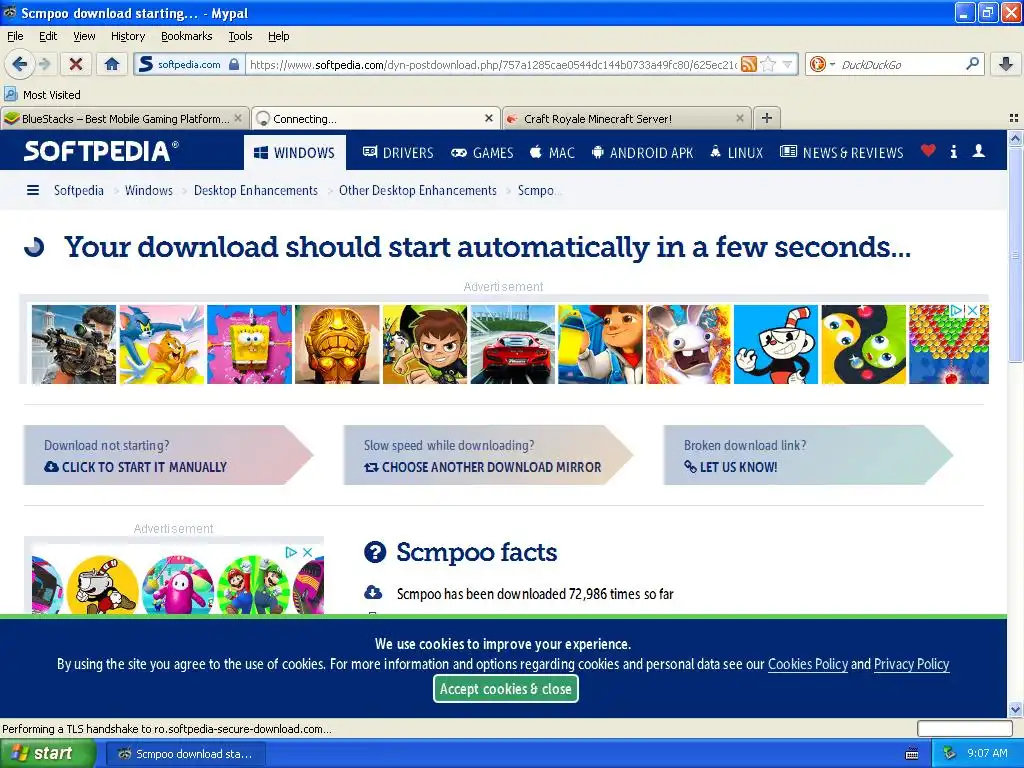Open the Android APK section
Image resolution: width=1024 pixels, height=768 pixels.
642,152
